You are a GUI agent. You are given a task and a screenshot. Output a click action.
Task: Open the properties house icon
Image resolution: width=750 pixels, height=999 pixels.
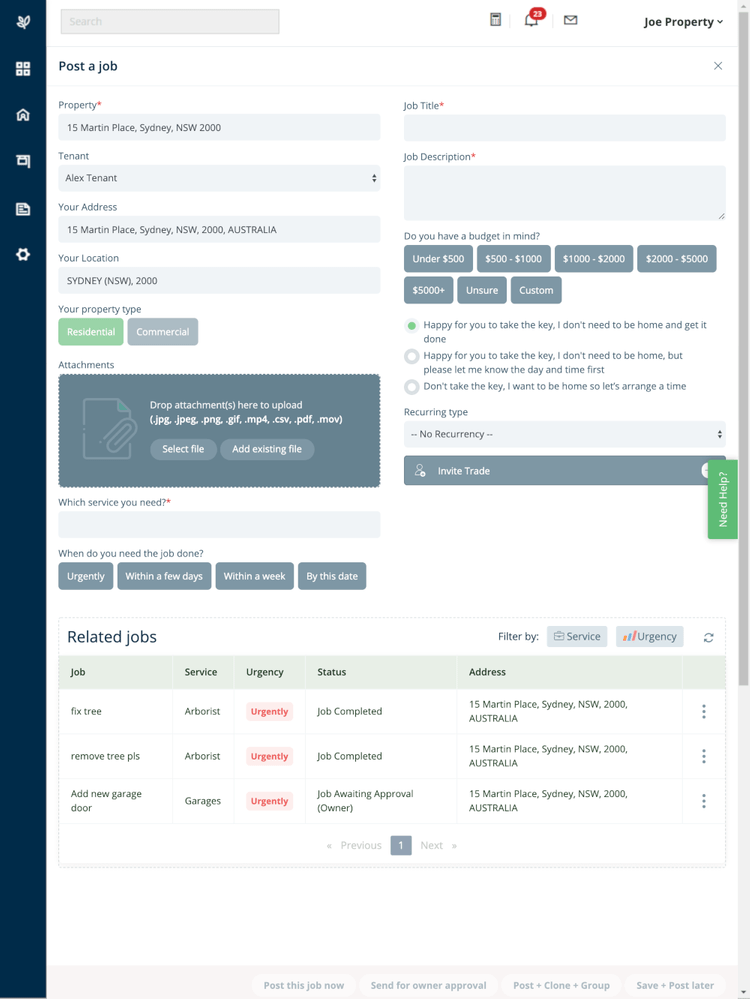tap(23, 115)
